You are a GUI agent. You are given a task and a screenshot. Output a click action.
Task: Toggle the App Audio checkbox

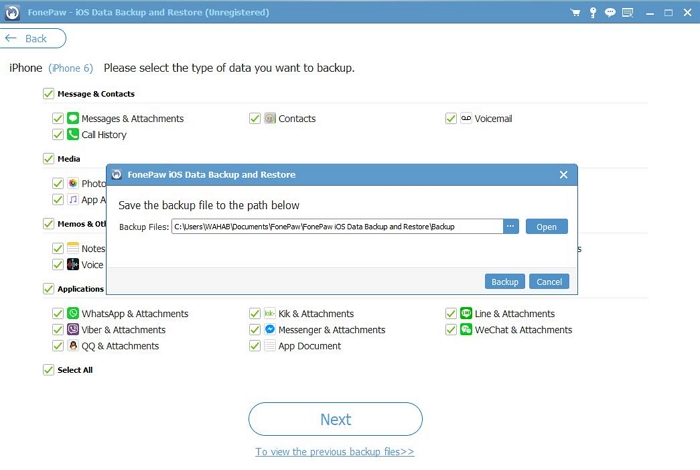pos(58,200)
